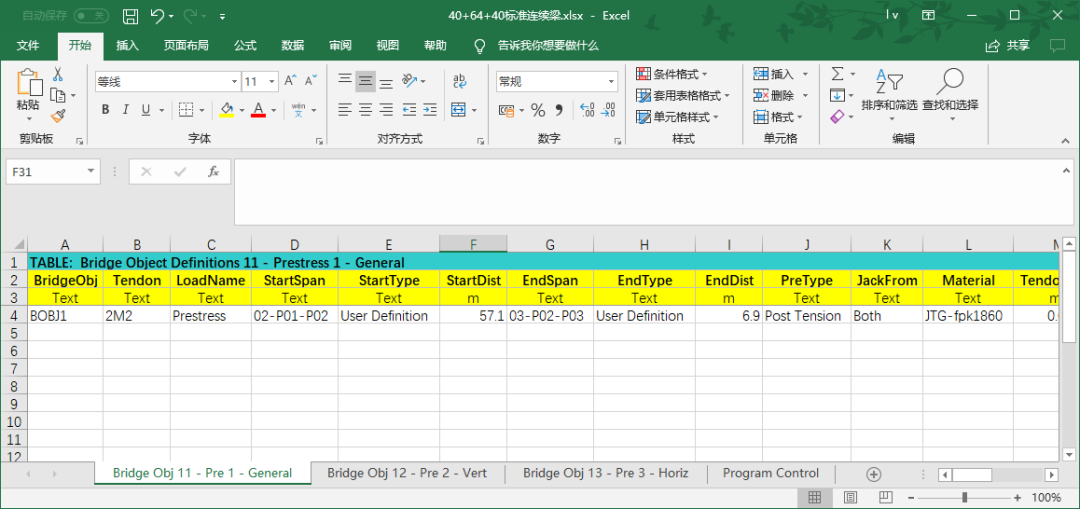Open Format as Table menu
Viewport: 1080px width, 509px height.
click(x=683, y=95)
